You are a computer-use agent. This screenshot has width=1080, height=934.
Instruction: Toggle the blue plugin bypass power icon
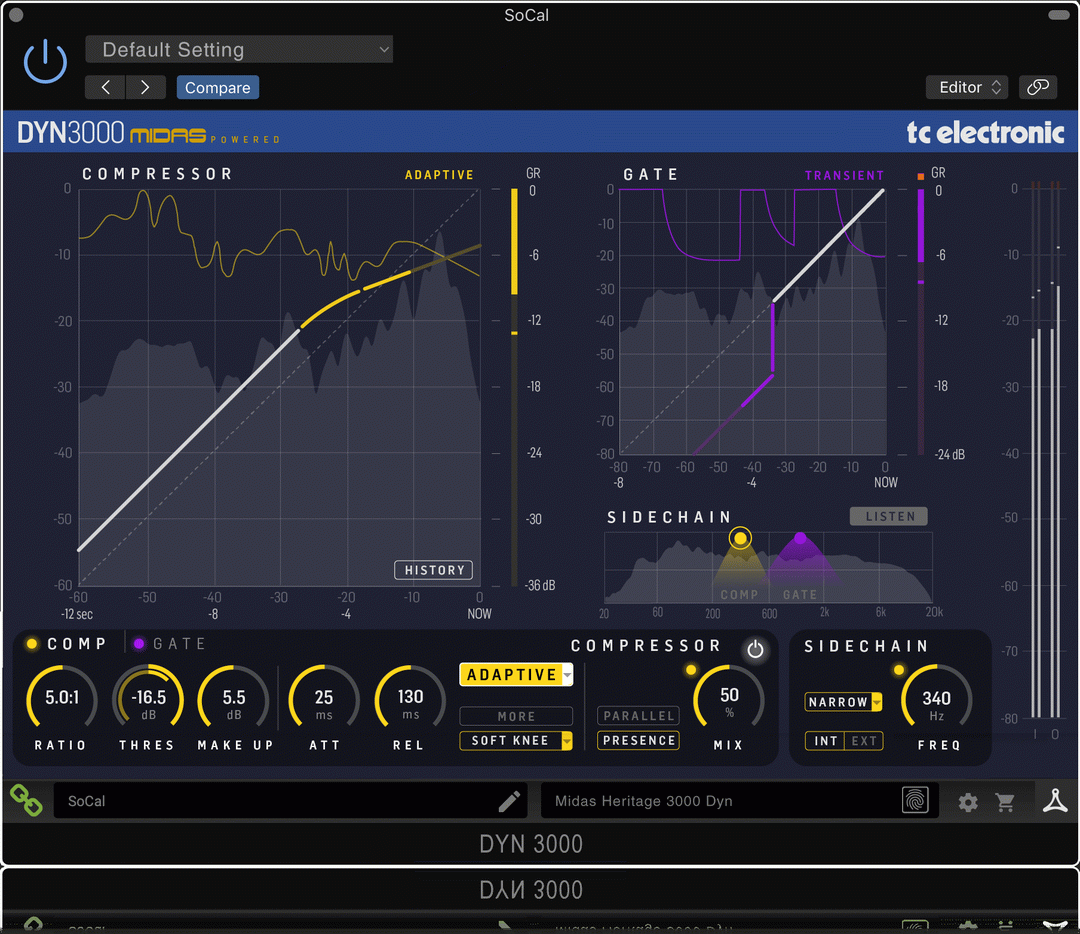click(45, 62)
